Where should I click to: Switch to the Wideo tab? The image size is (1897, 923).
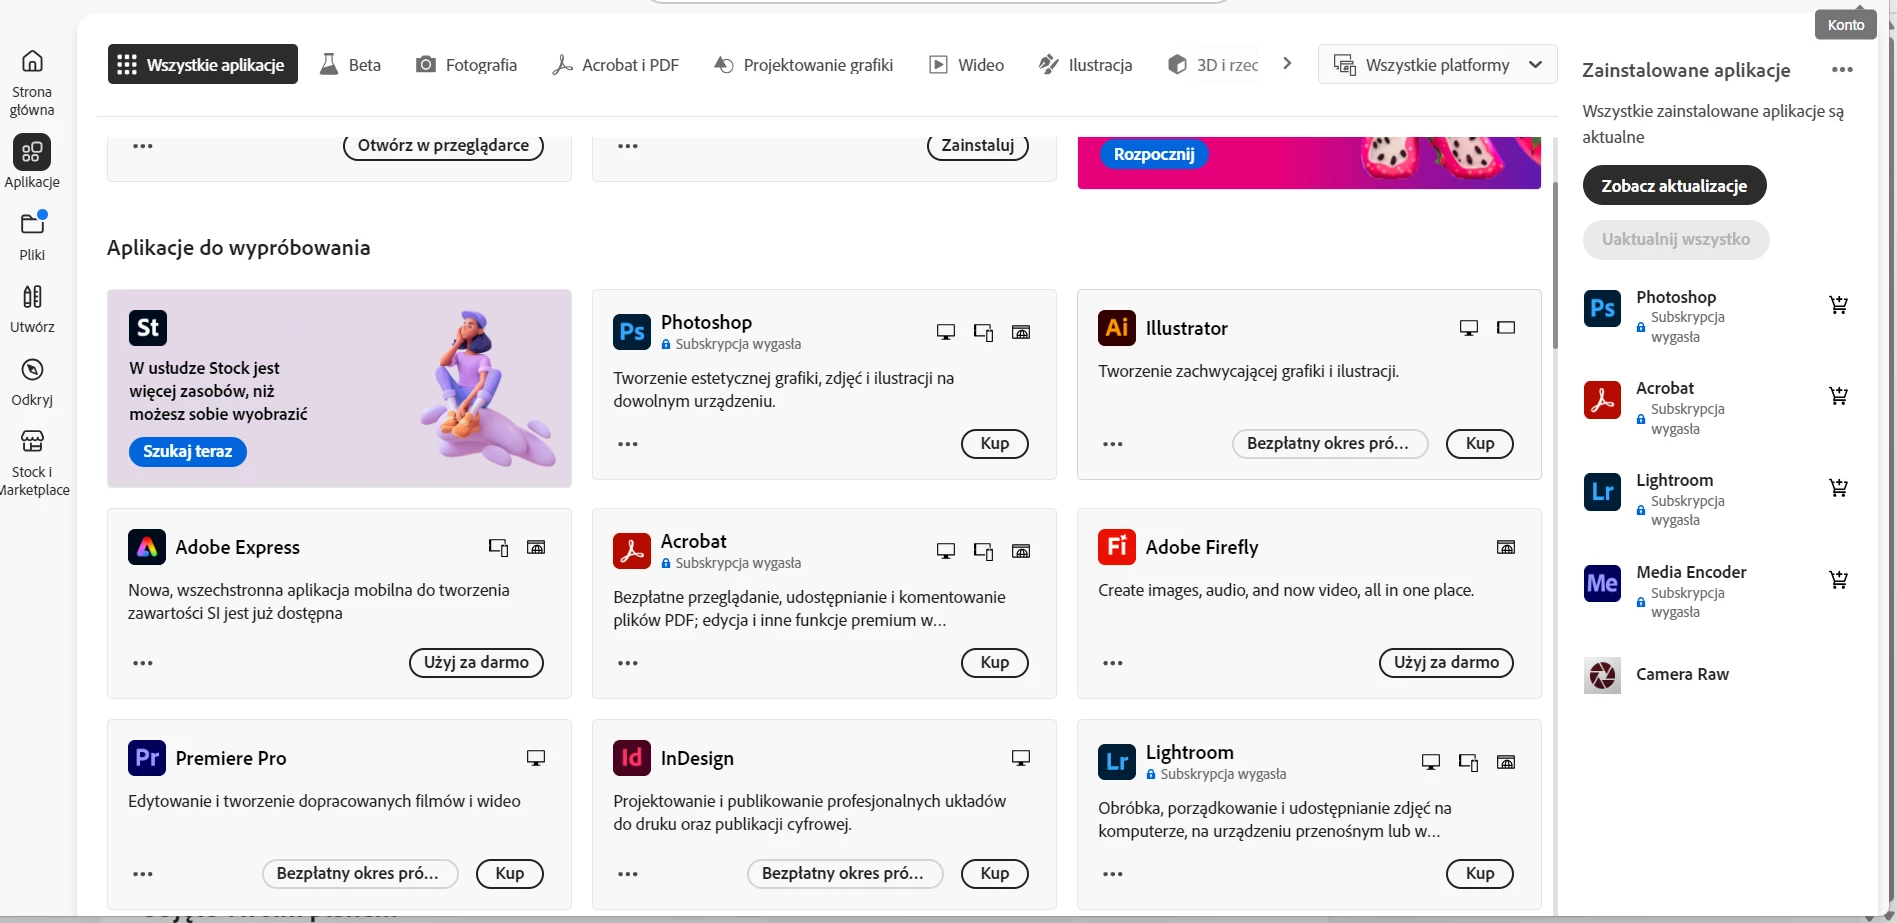pyautogui.click(x=967, y=64)
